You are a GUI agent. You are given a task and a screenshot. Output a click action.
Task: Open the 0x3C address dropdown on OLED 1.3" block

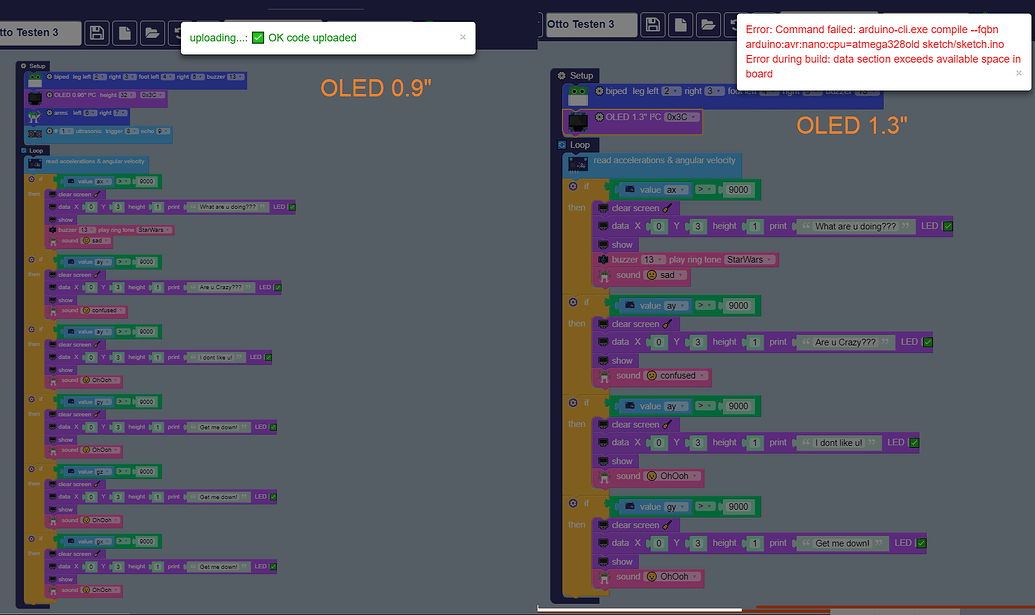pos(682,117)
